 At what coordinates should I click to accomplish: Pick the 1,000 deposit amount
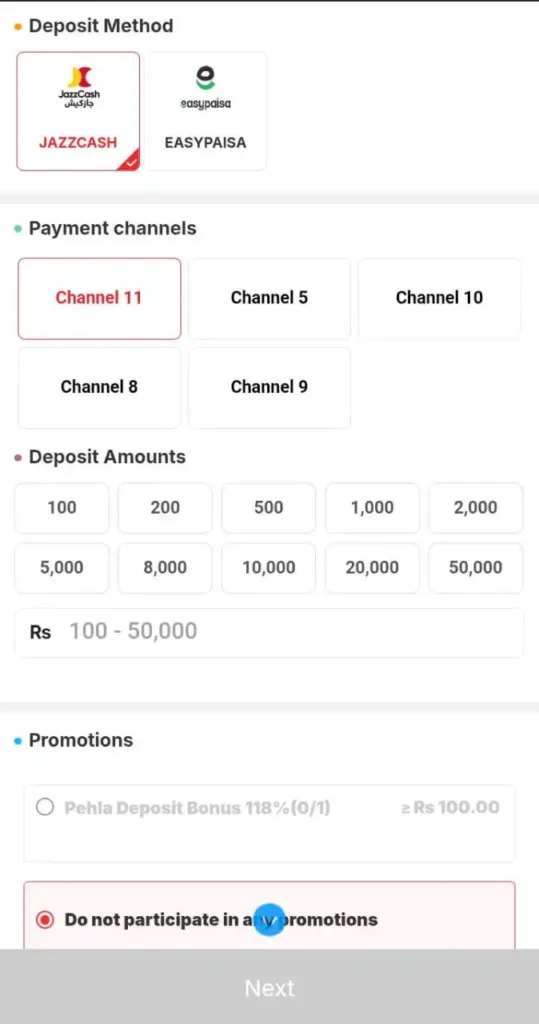(372, 508)
